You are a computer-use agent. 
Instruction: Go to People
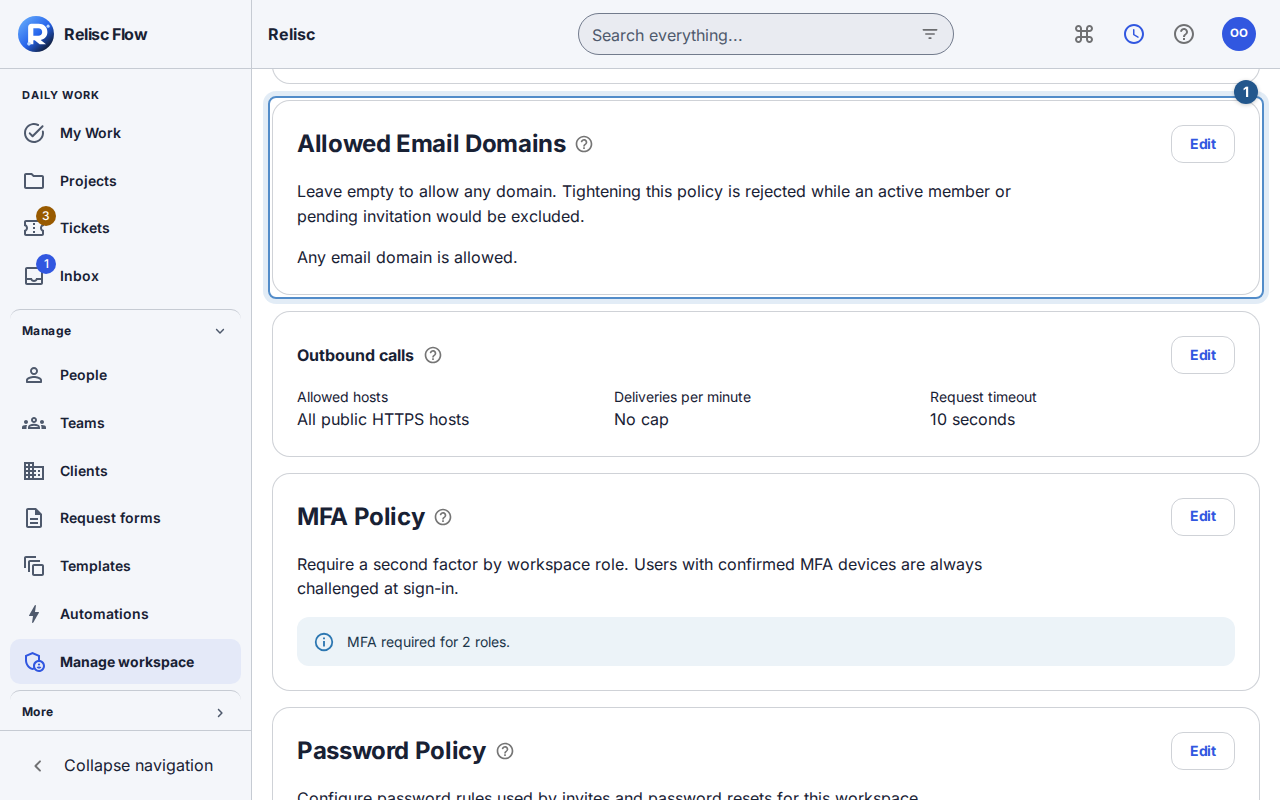click(x=125, y=375)
